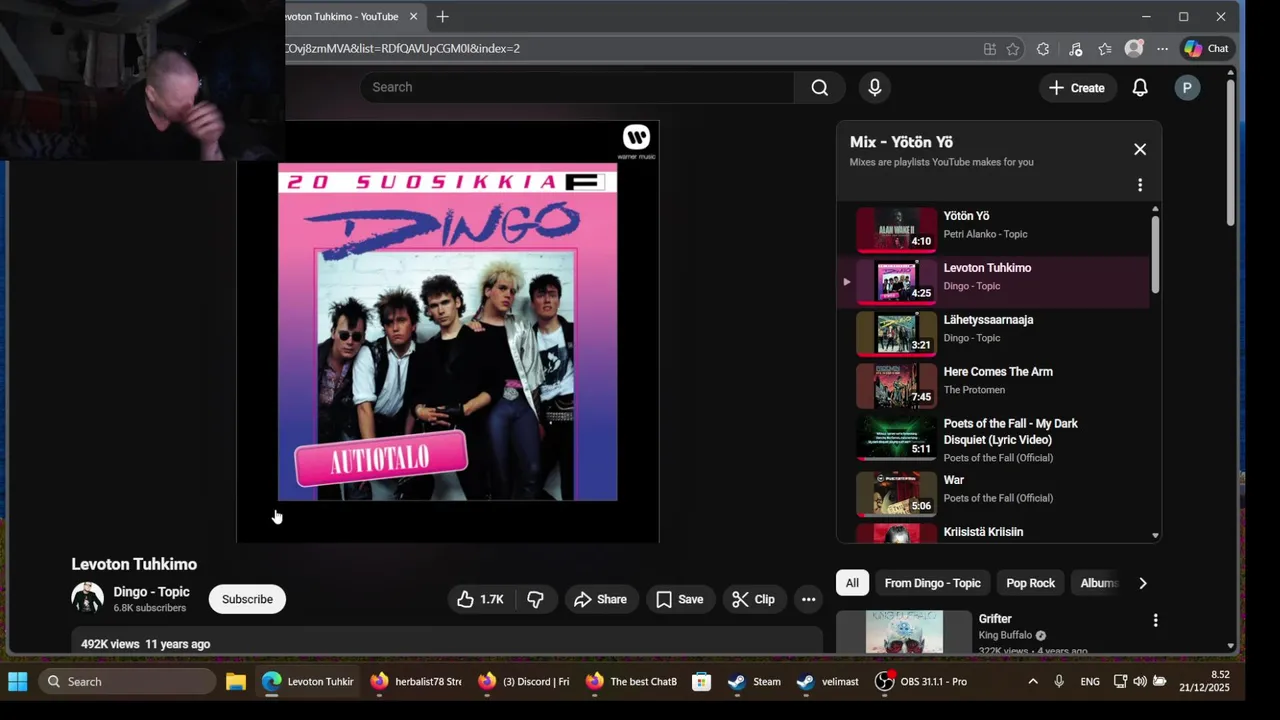Play Here Comes The Arm by The Protomen
The image size is (1280, 720).
point(994,386)
